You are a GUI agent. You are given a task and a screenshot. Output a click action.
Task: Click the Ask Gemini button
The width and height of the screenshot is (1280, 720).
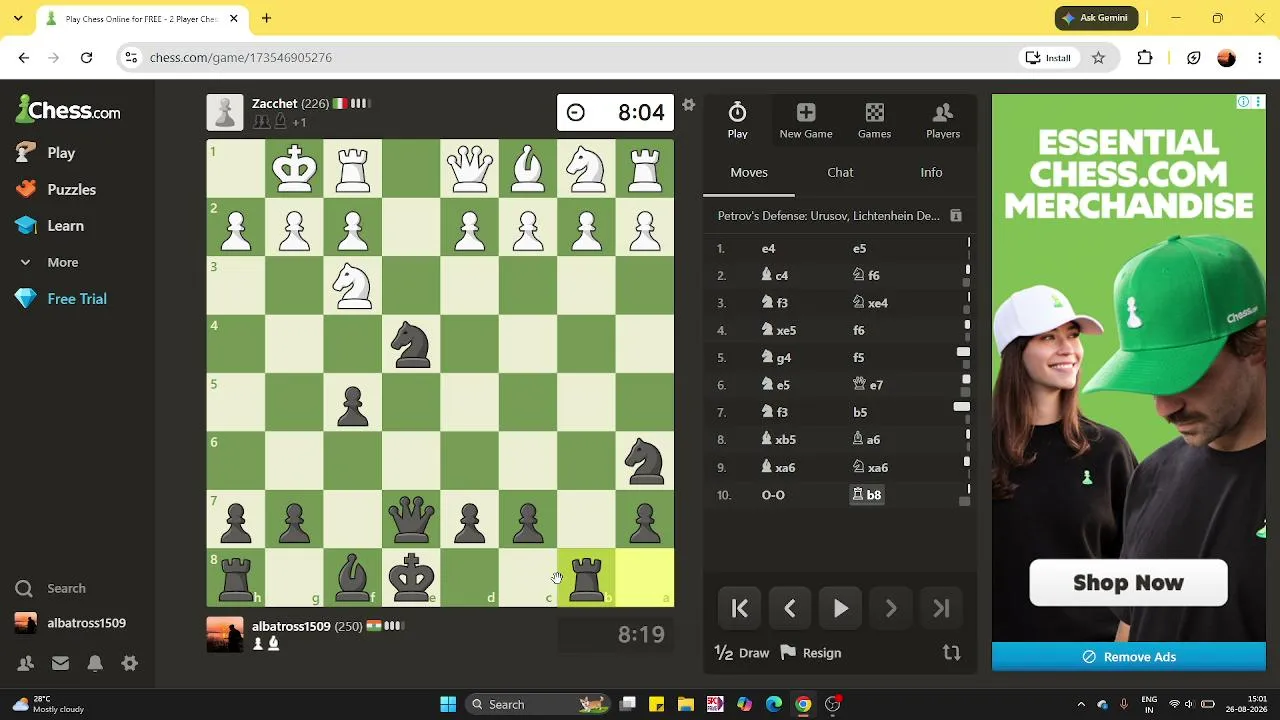pos(1097,18)
